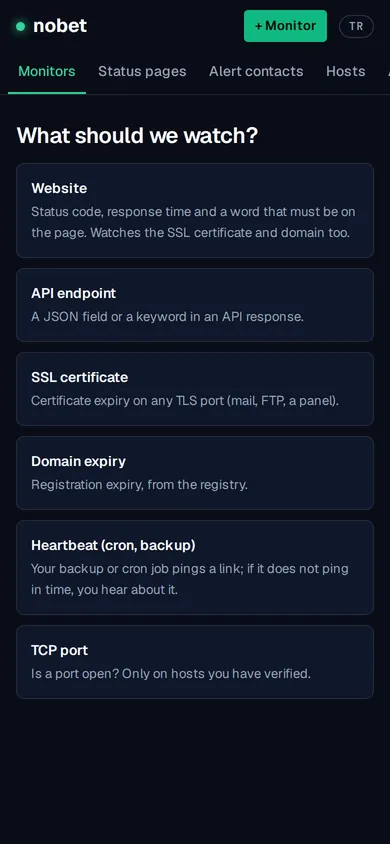Reveal the cut-off tab after Hosts
Image resolution: width=390 pixels, height=844 pixels.
(x=388, y=72)
